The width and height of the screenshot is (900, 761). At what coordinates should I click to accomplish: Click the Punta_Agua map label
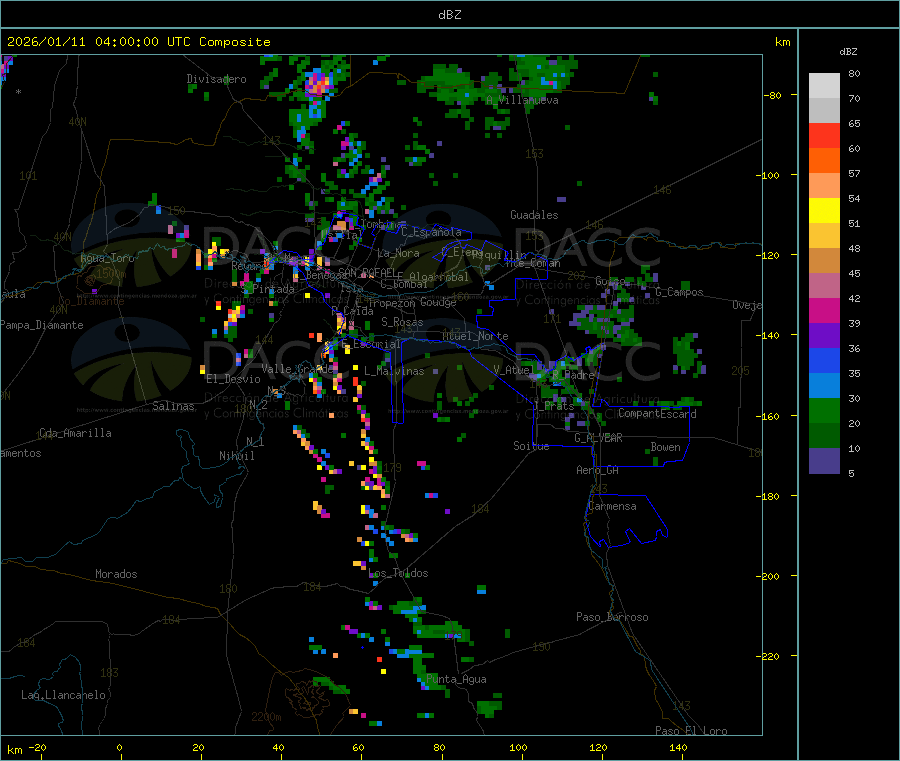(x=456, y=679)
